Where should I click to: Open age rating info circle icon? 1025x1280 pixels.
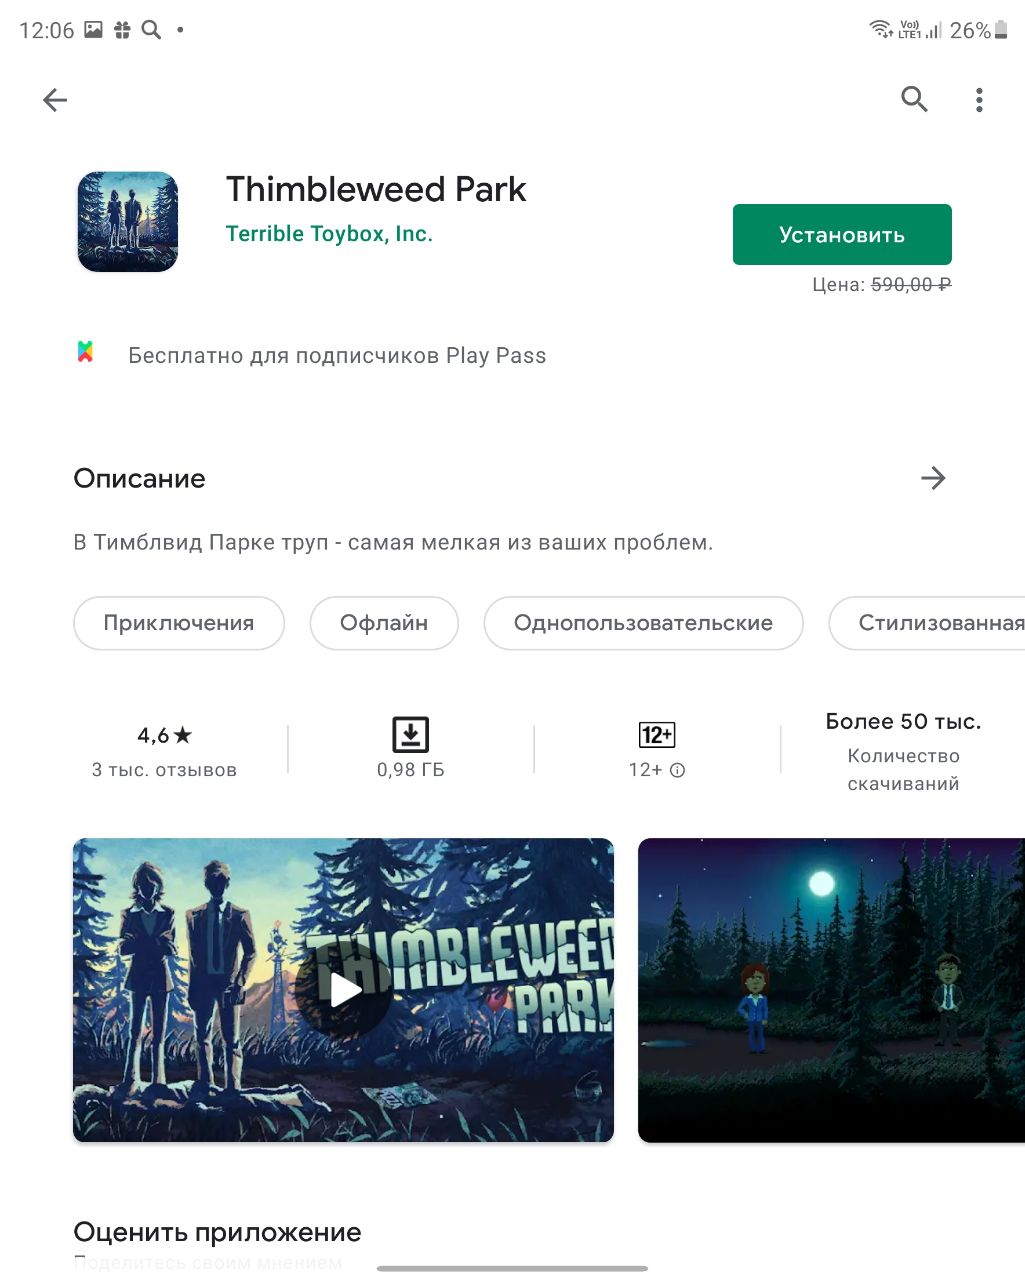coord(677,770)
